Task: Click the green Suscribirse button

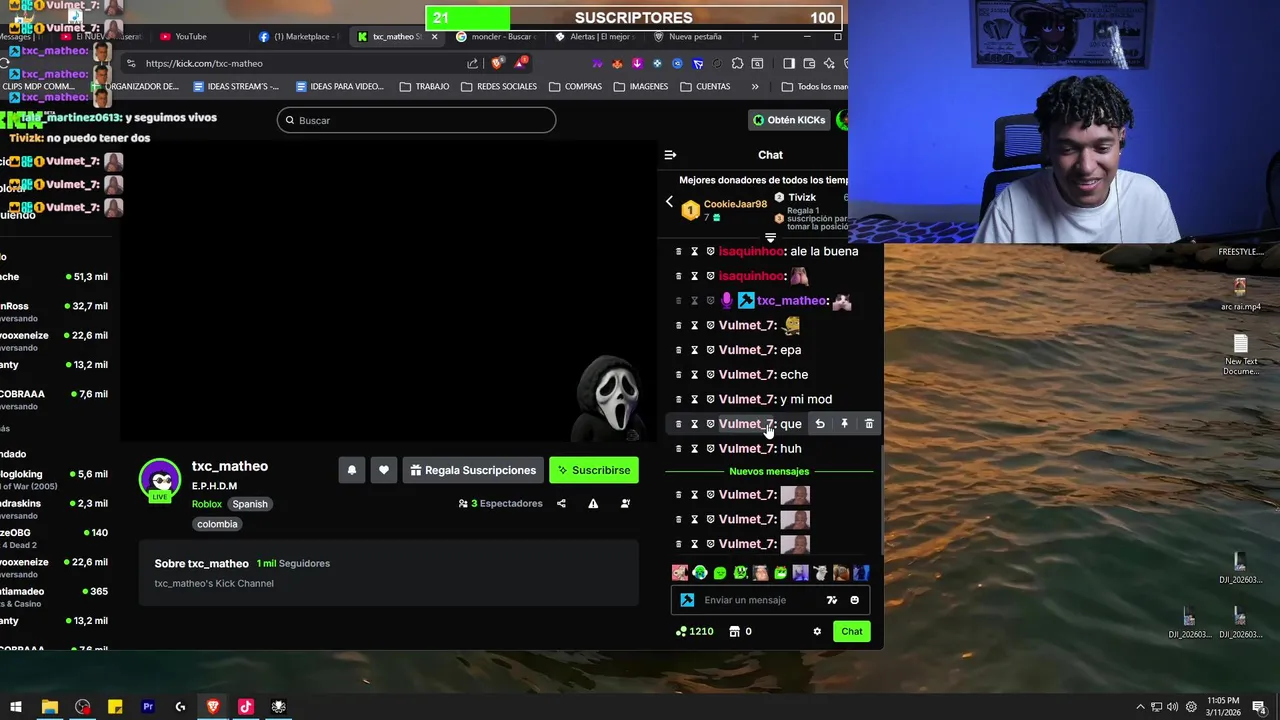Action: (x=594, y=470)
